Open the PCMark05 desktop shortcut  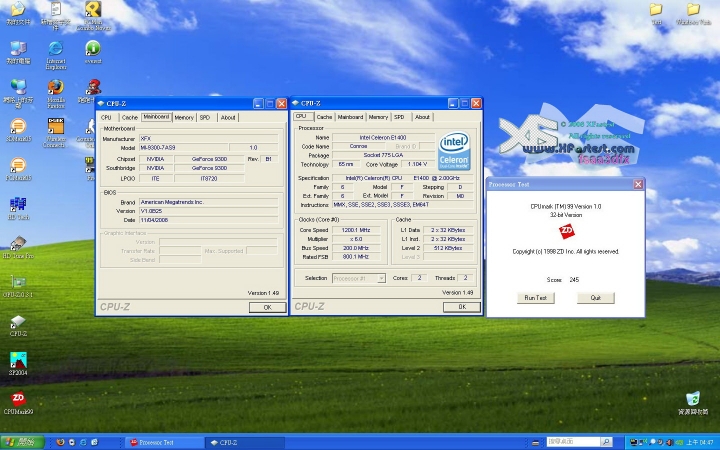click(18, 169)
